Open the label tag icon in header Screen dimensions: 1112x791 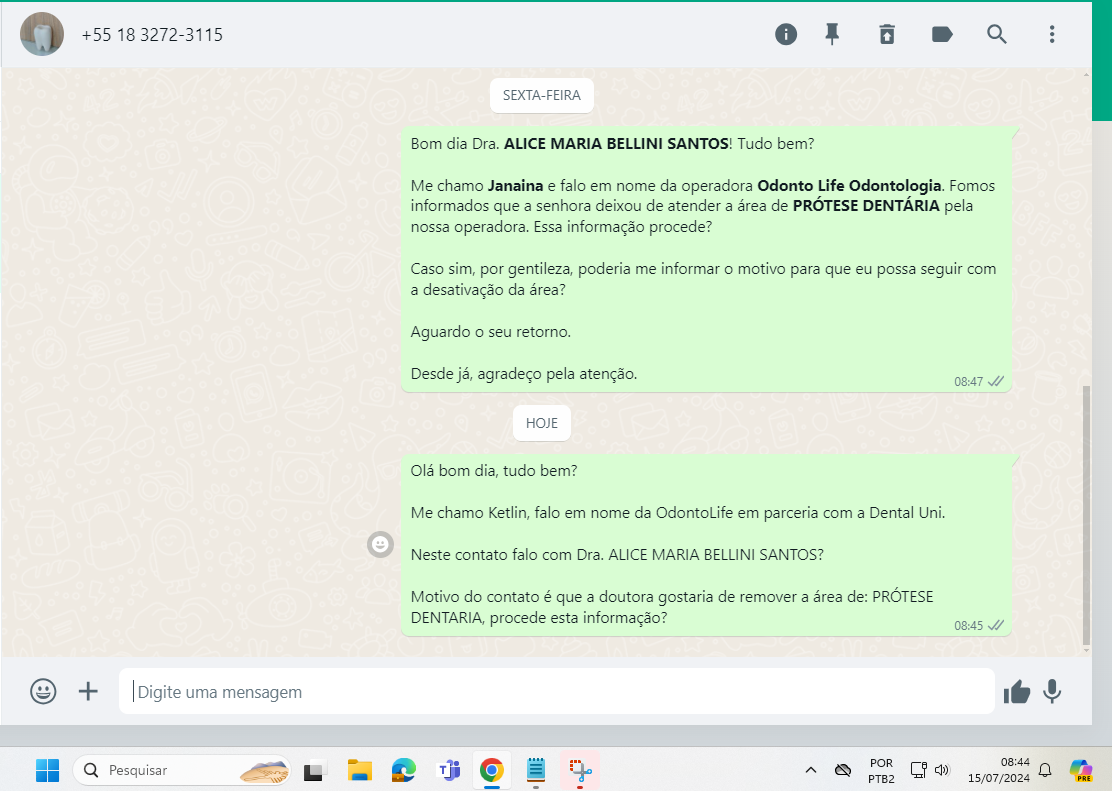tap(942, 34)
